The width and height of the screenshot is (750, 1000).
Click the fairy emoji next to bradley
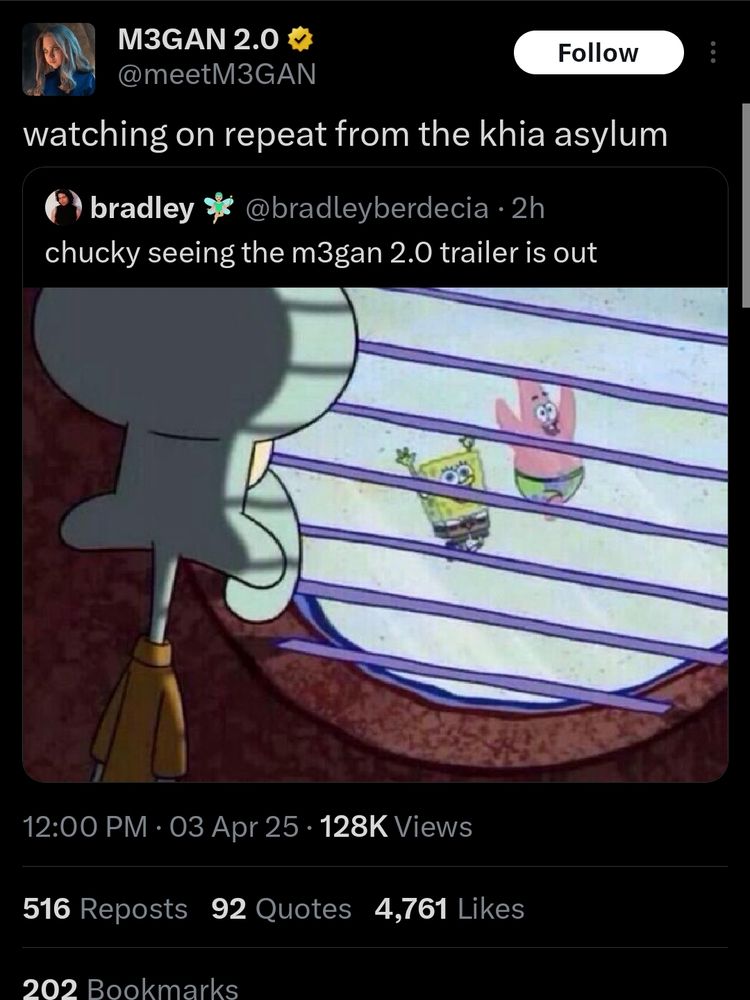tap(218, 207)
